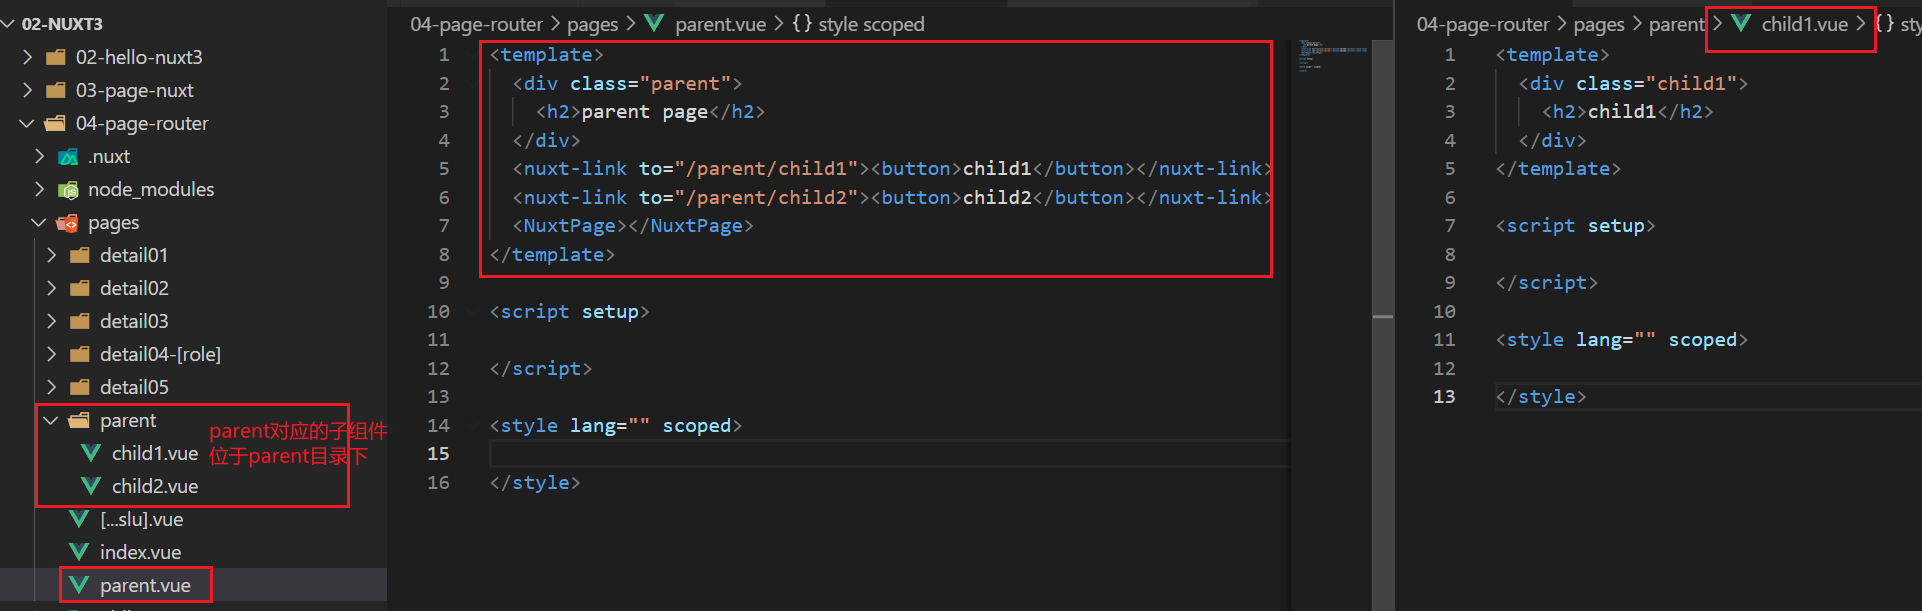The width and height of the screenshot is (1922, 611).
Task: Click the minimap preview of parent.vue
Action: click(x=1333, y=55)
